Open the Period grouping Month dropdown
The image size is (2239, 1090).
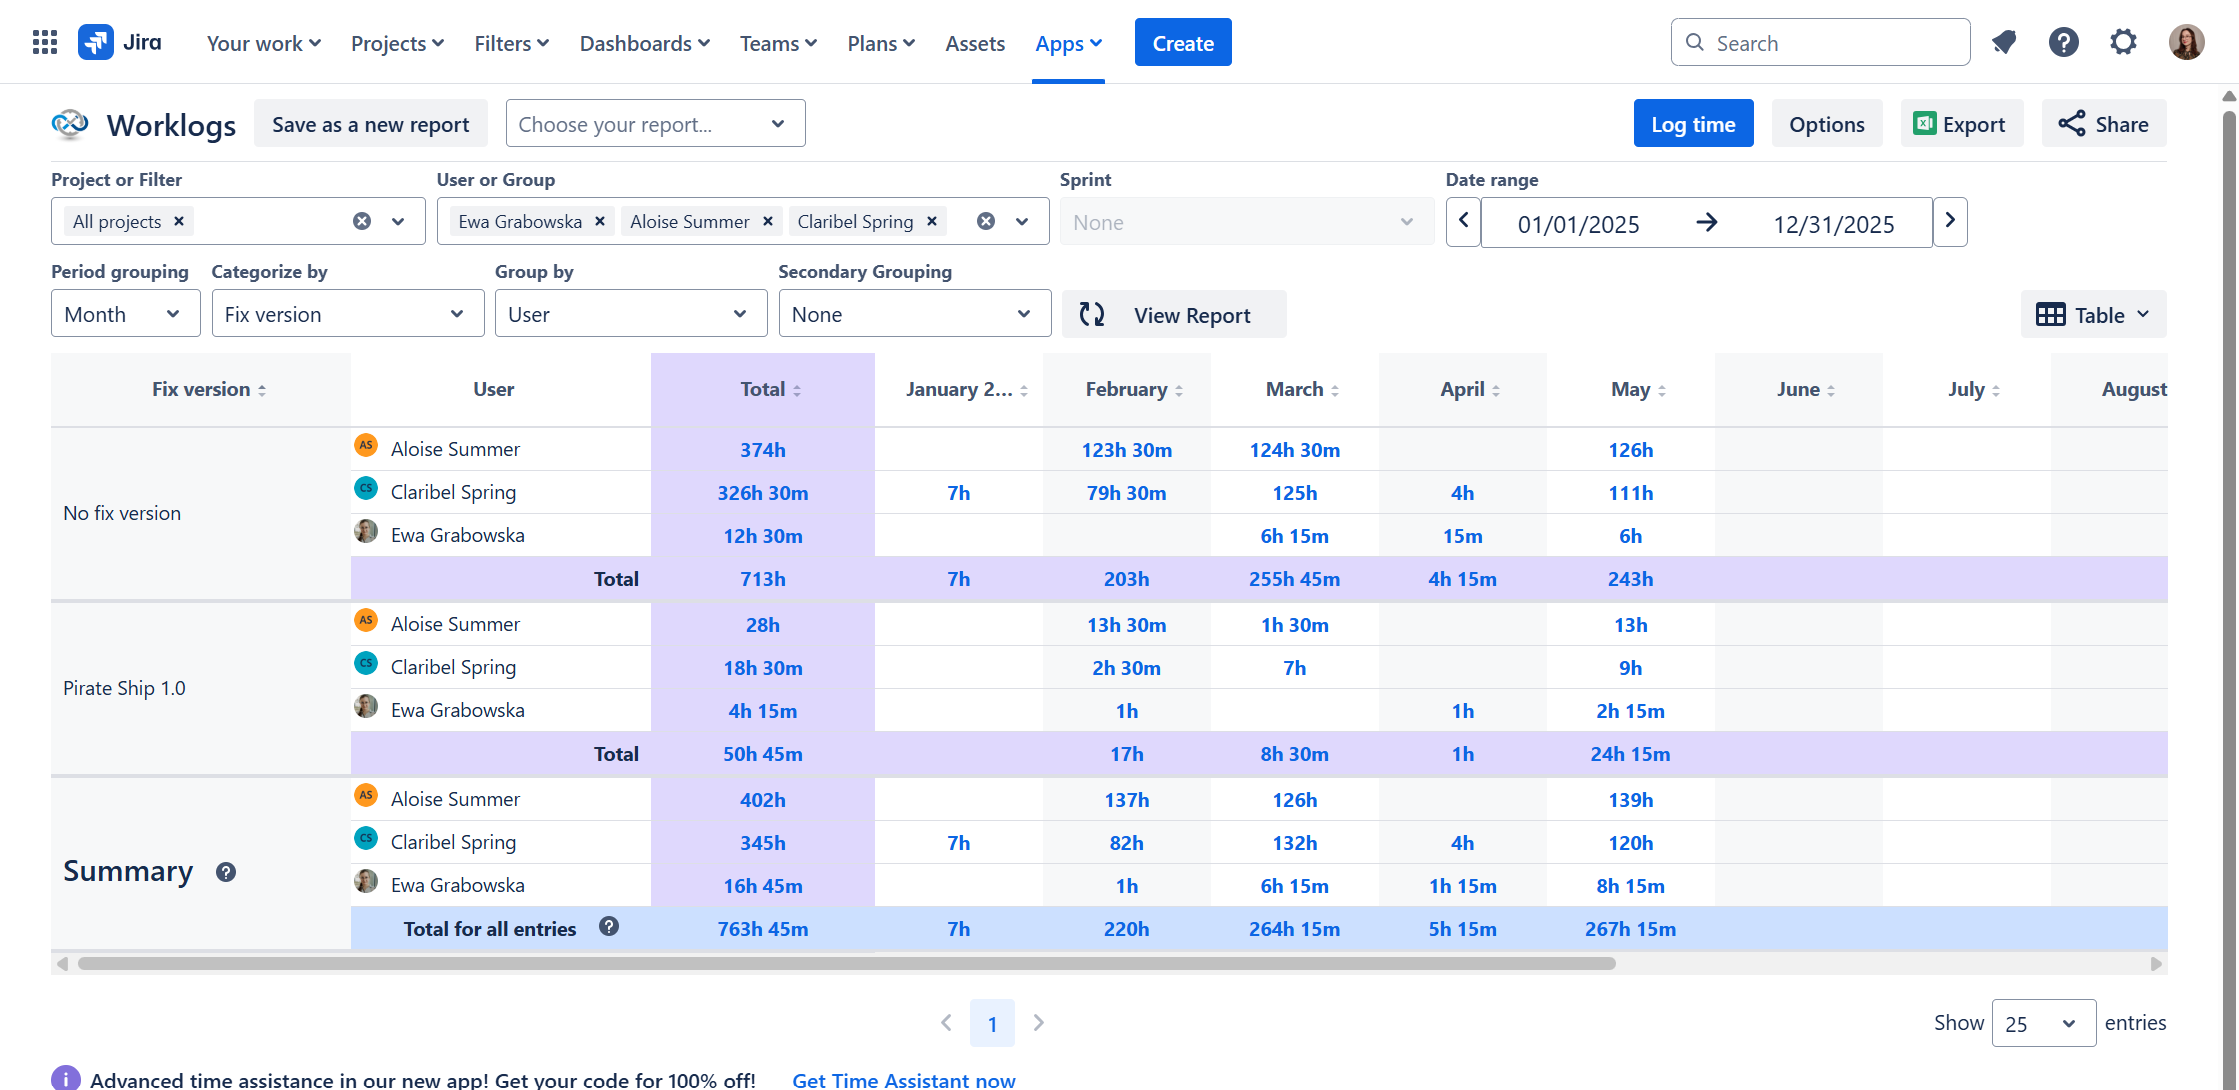click(125, 314)
